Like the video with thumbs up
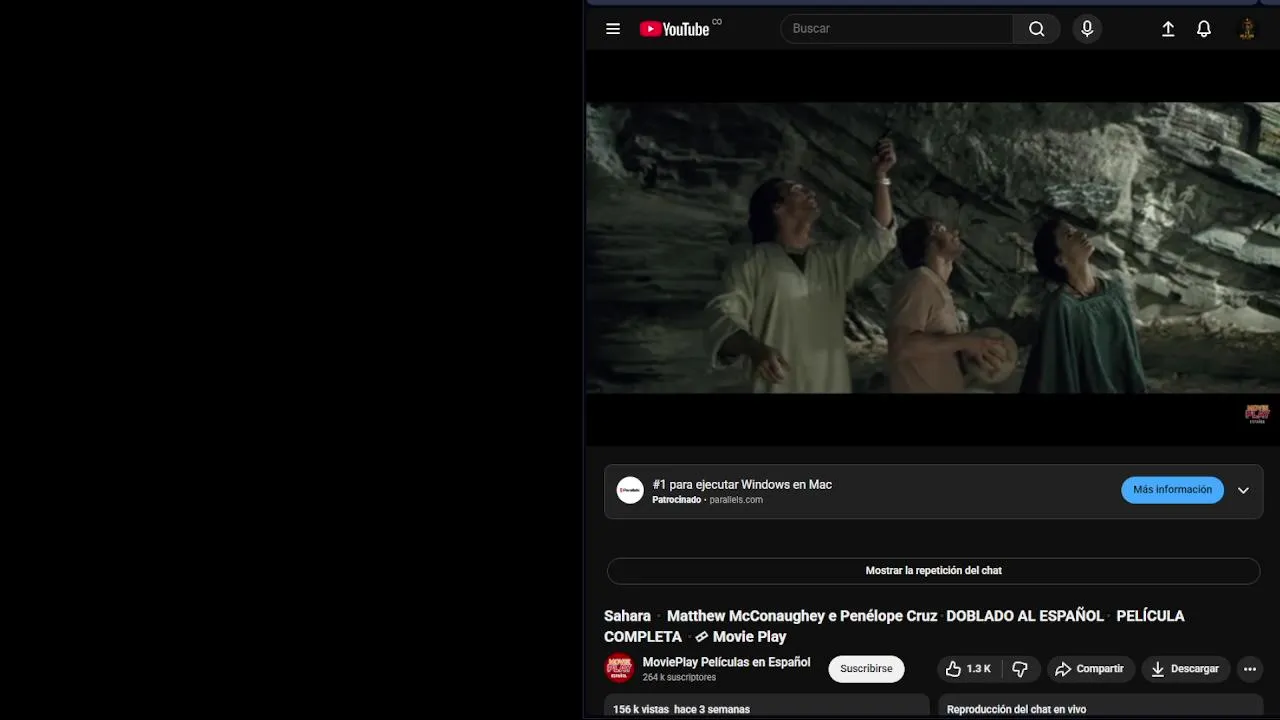 click(968, 669)
